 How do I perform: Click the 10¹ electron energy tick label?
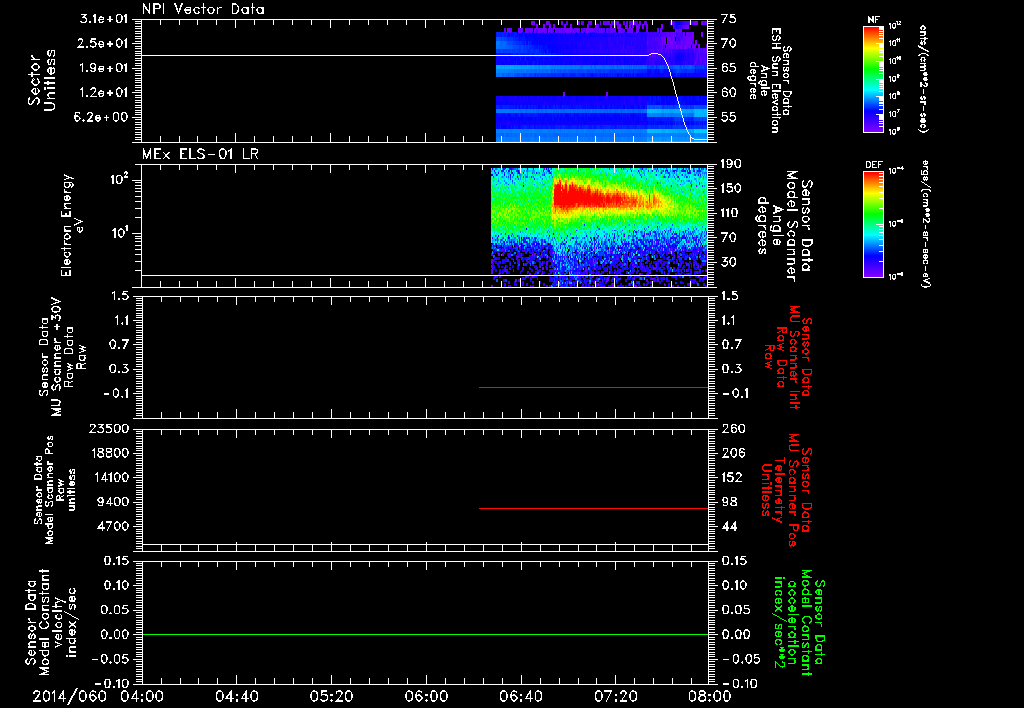(x=118, y=233)
